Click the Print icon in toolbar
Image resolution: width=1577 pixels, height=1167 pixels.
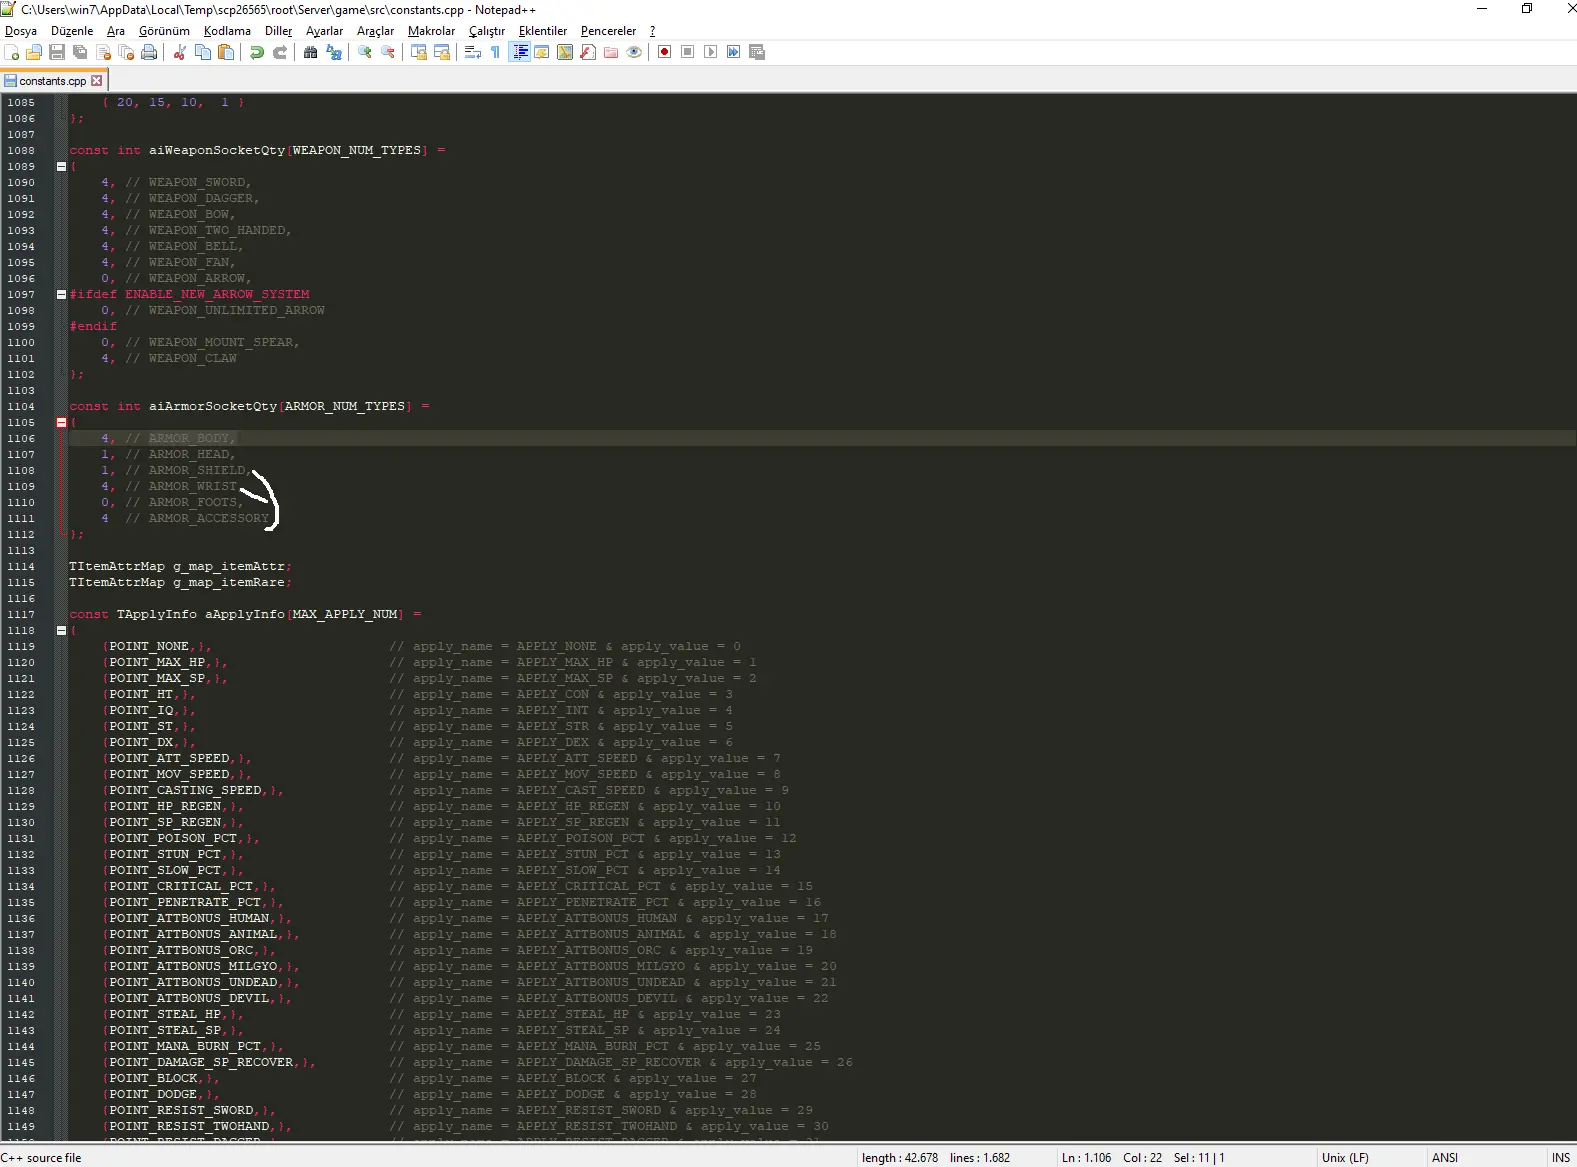pos(149,52)
